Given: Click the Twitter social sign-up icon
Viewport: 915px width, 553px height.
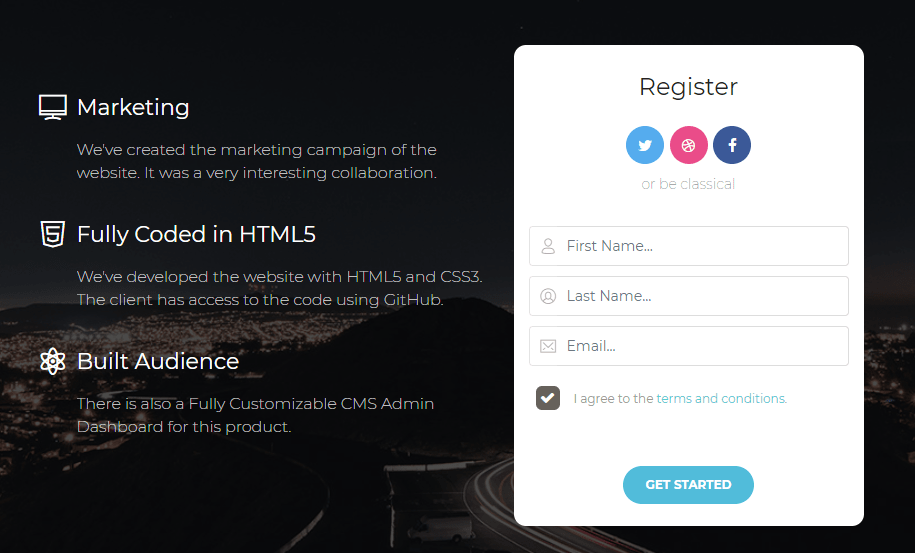Looking at the screenshot, I should coord(645,145).
